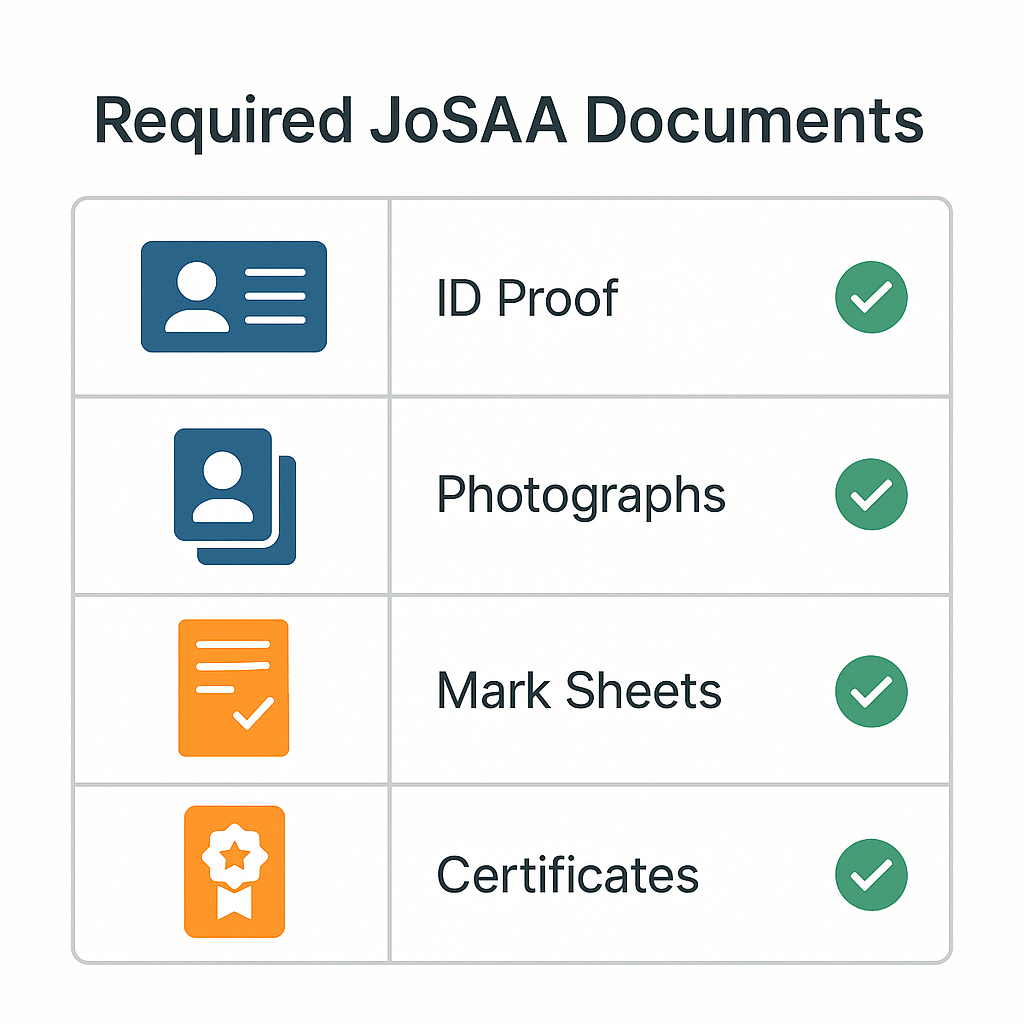Select the ID Proof label

(527, 298)
